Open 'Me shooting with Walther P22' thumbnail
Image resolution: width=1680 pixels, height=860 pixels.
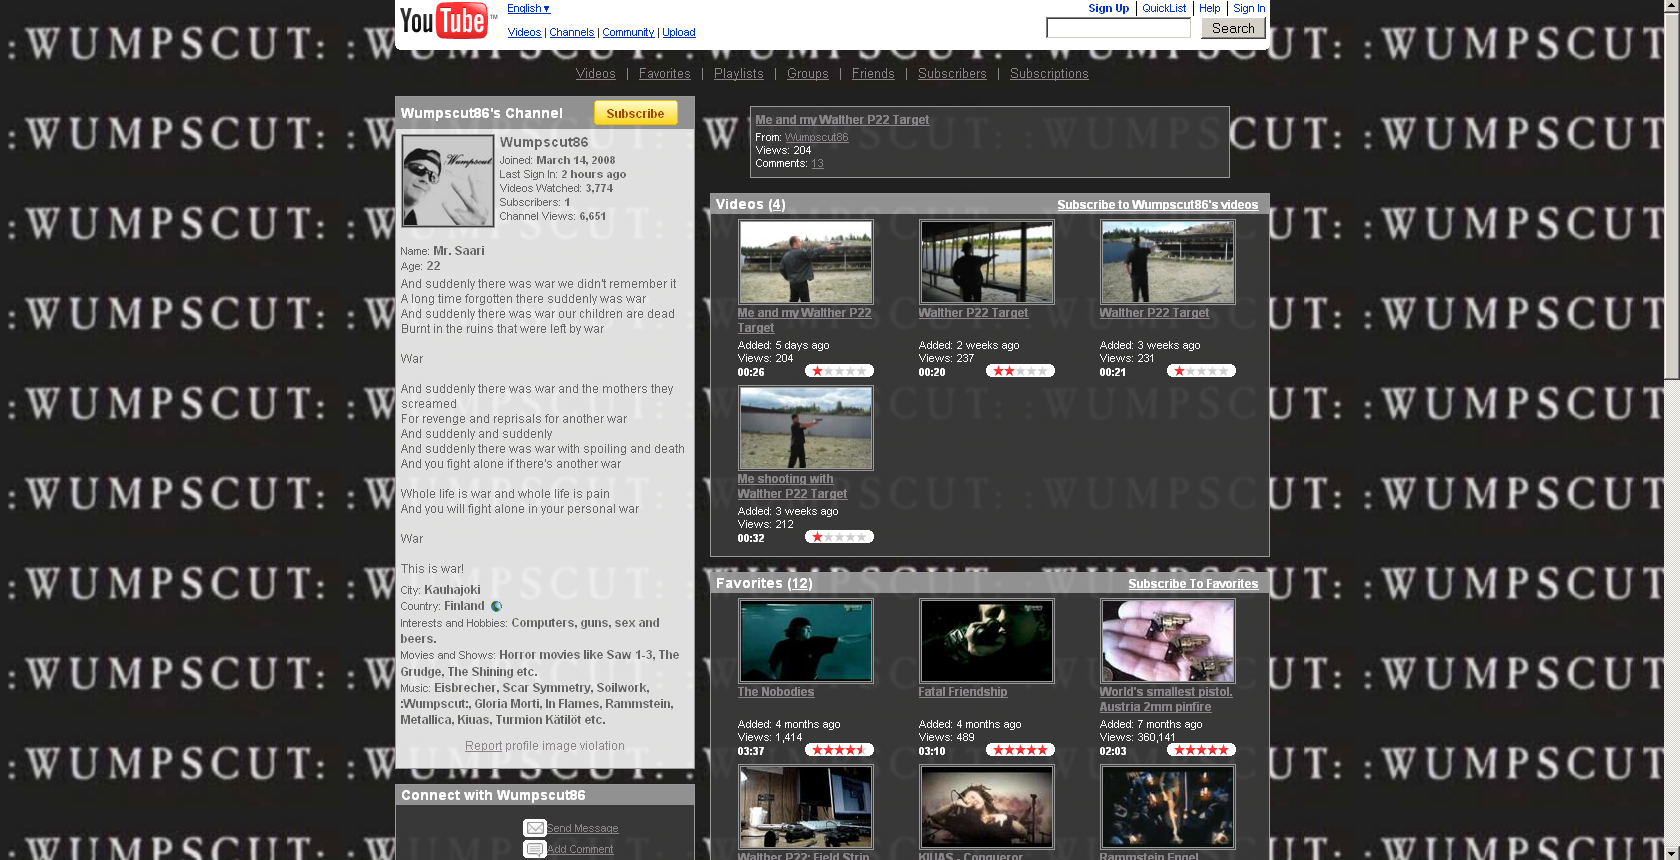tap(805, 428)
